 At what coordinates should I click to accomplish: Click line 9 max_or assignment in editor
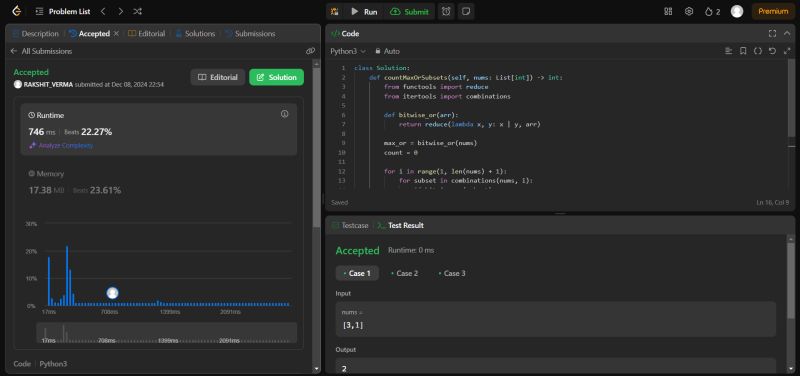430,143
